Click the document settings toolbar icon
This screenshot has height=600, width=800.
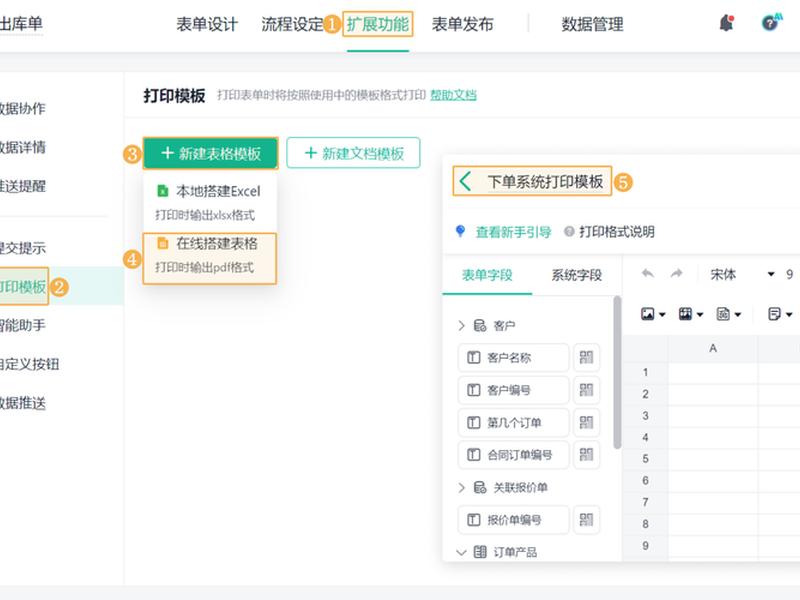(723, 314)
